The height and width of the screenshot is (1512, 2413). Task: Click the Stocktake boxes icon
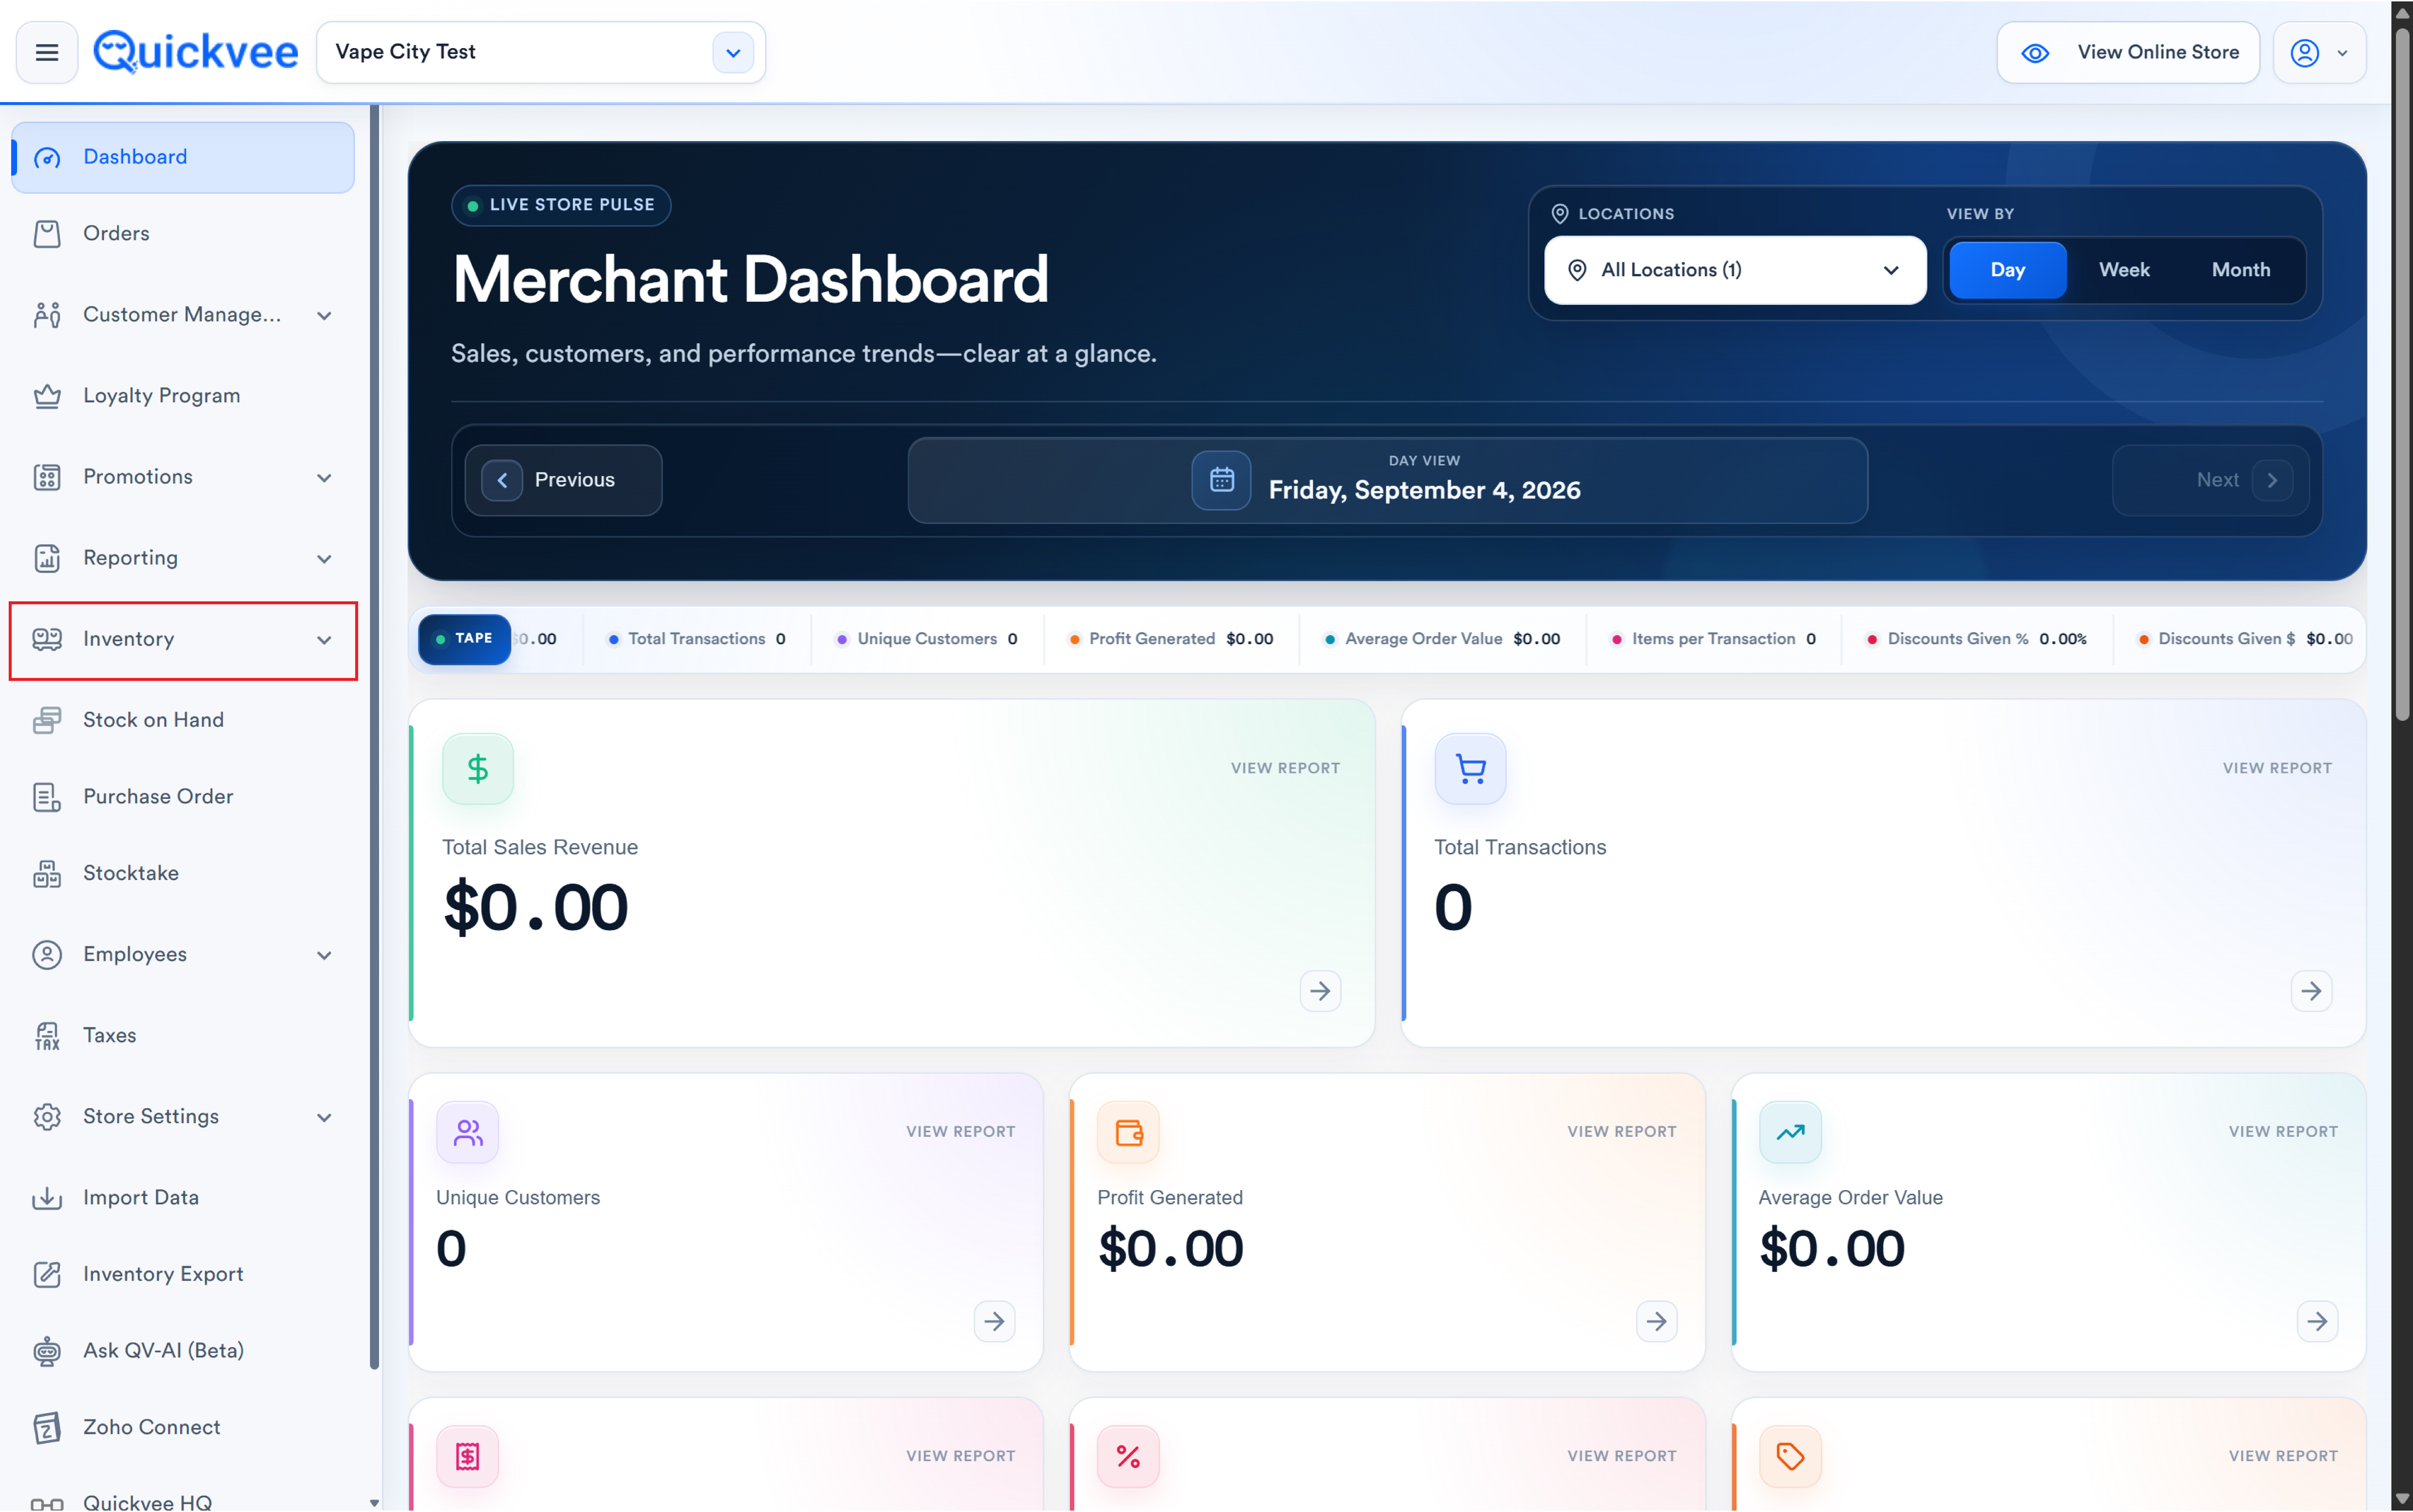[47, 874]
